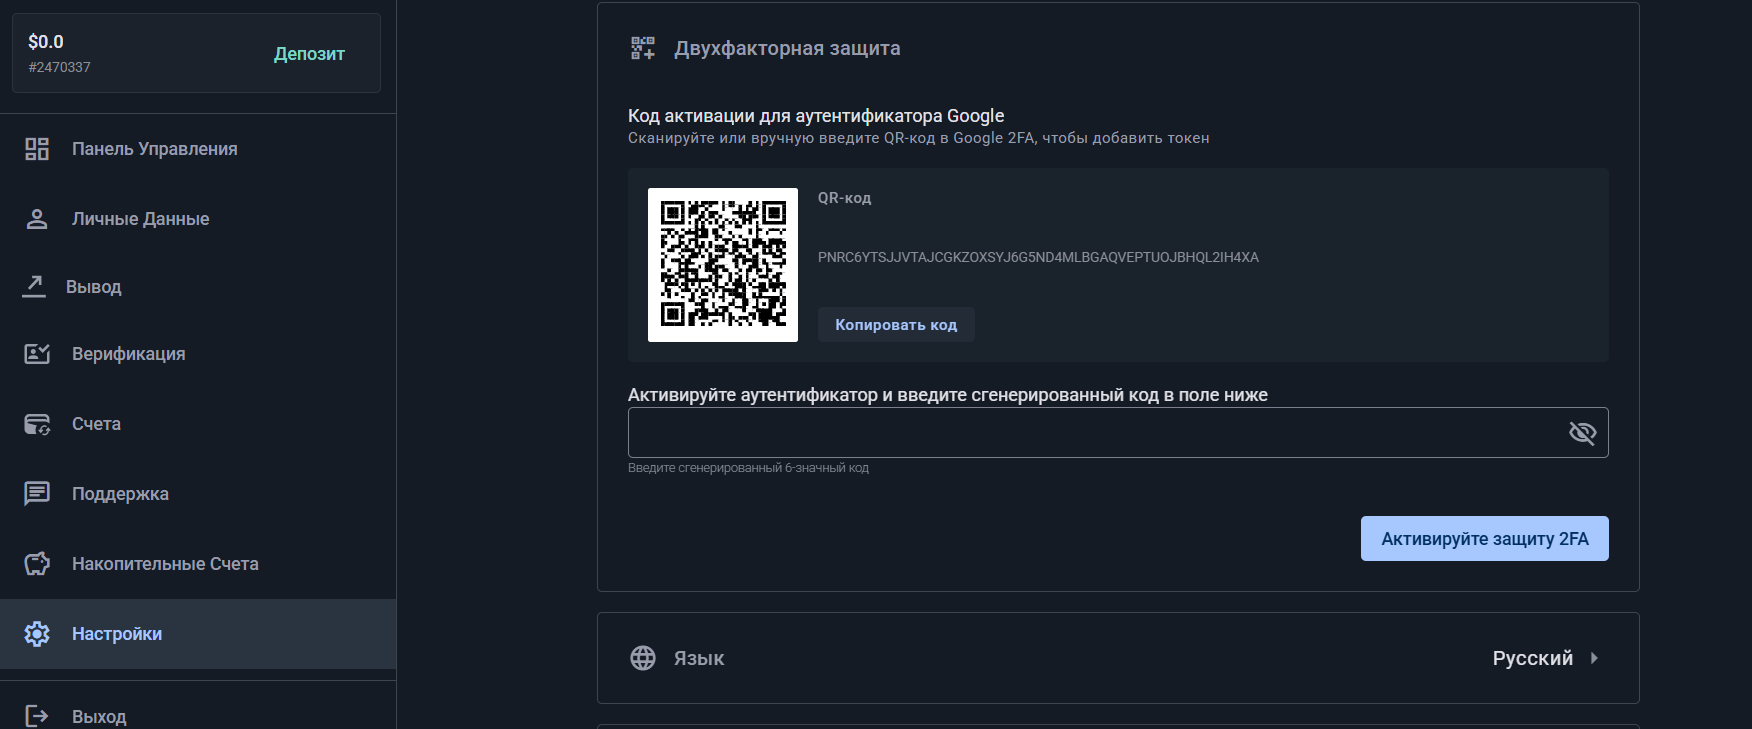1752x729 pixels.
Task: Click the two-factor QR header icon
Action: coord(643,48)
